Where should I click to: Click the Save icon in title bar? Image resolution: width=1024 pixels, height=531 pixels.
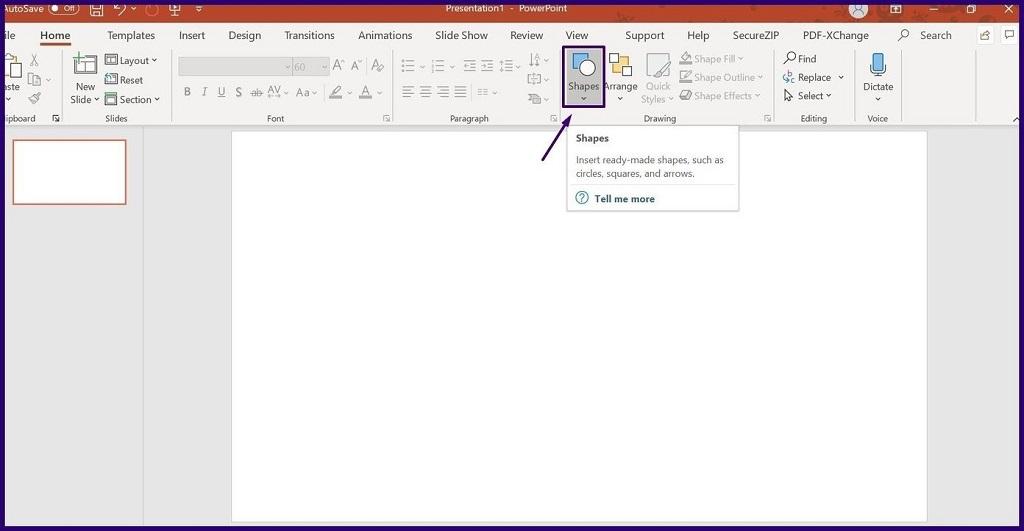click(x=96, y=9)
